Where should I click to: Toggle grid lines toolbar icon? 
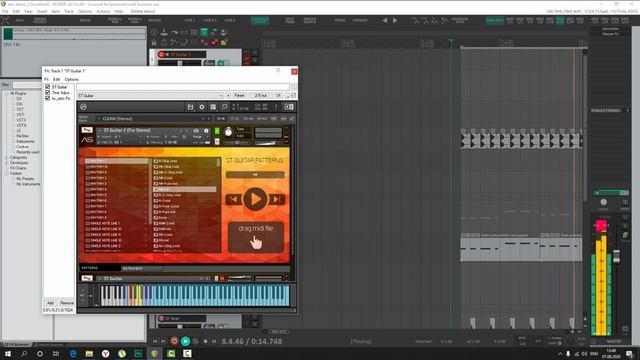(194, 32)
